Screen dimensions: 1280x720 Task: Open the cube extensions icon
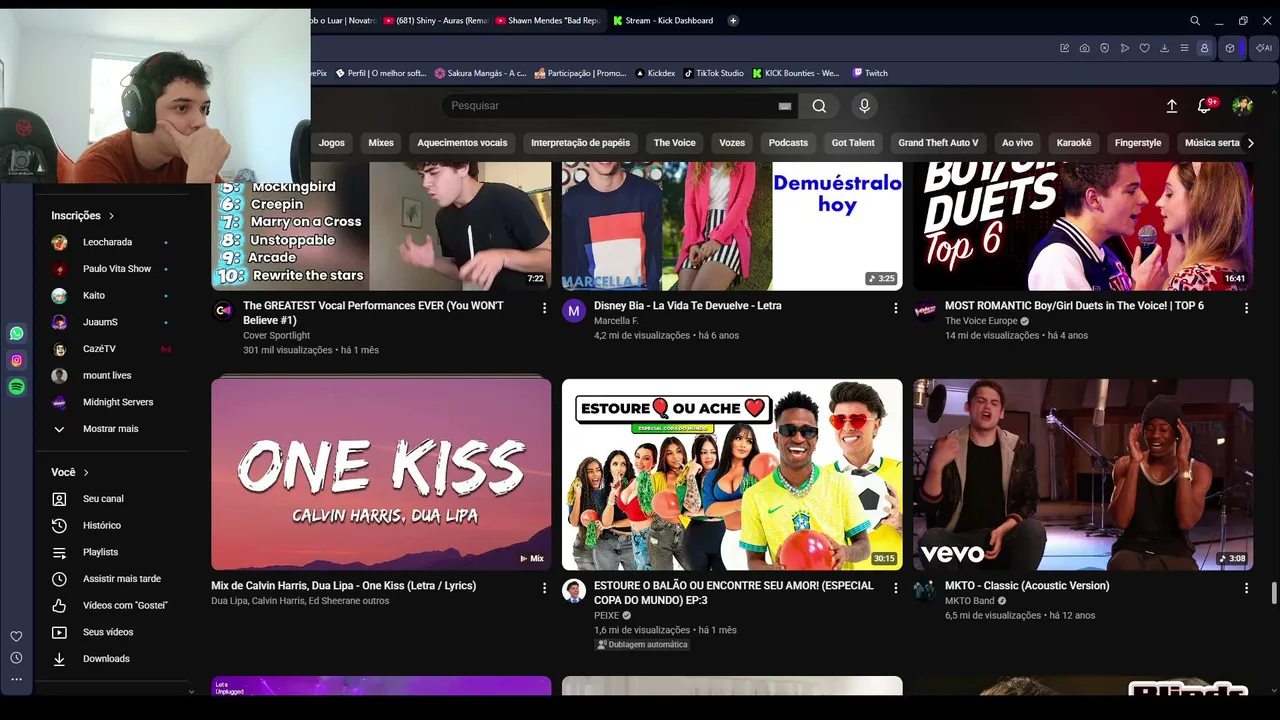click(x=1230, y=48)
